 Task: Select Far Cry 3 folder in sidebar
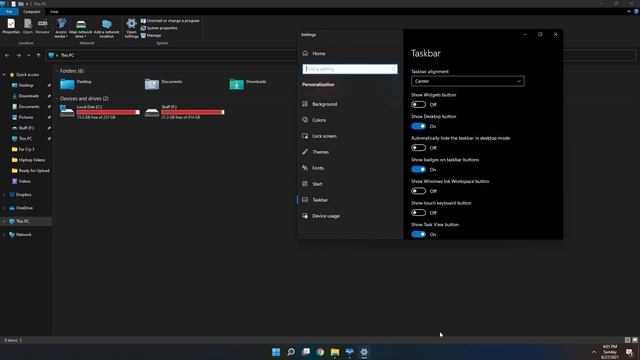27,149
